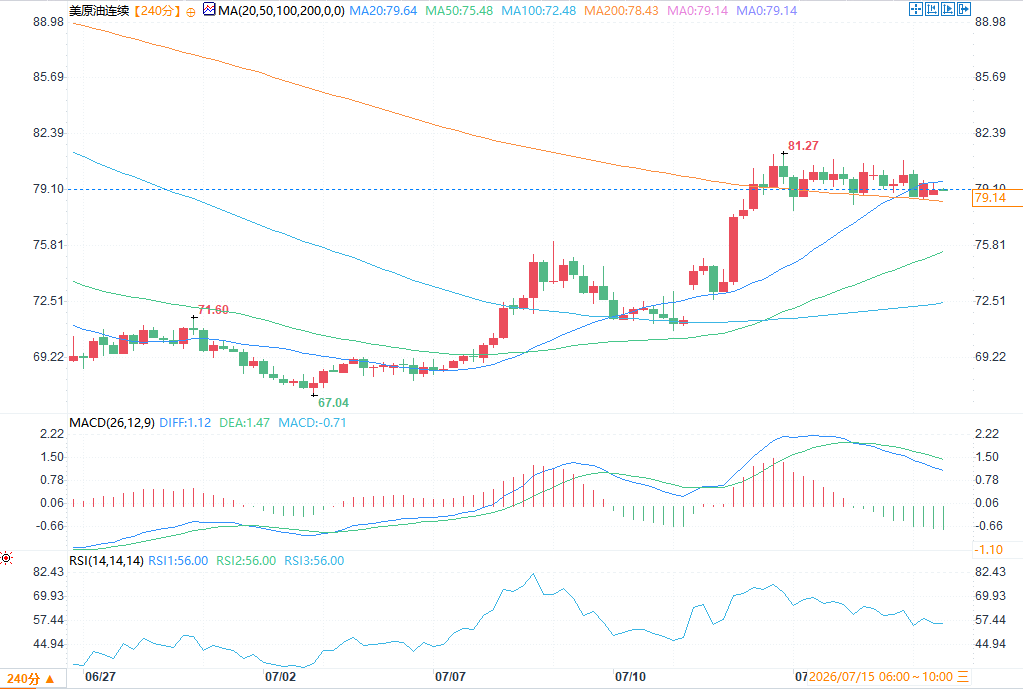
Task: Enable the crosshair cursor tool icon
Action: point(915,9)
